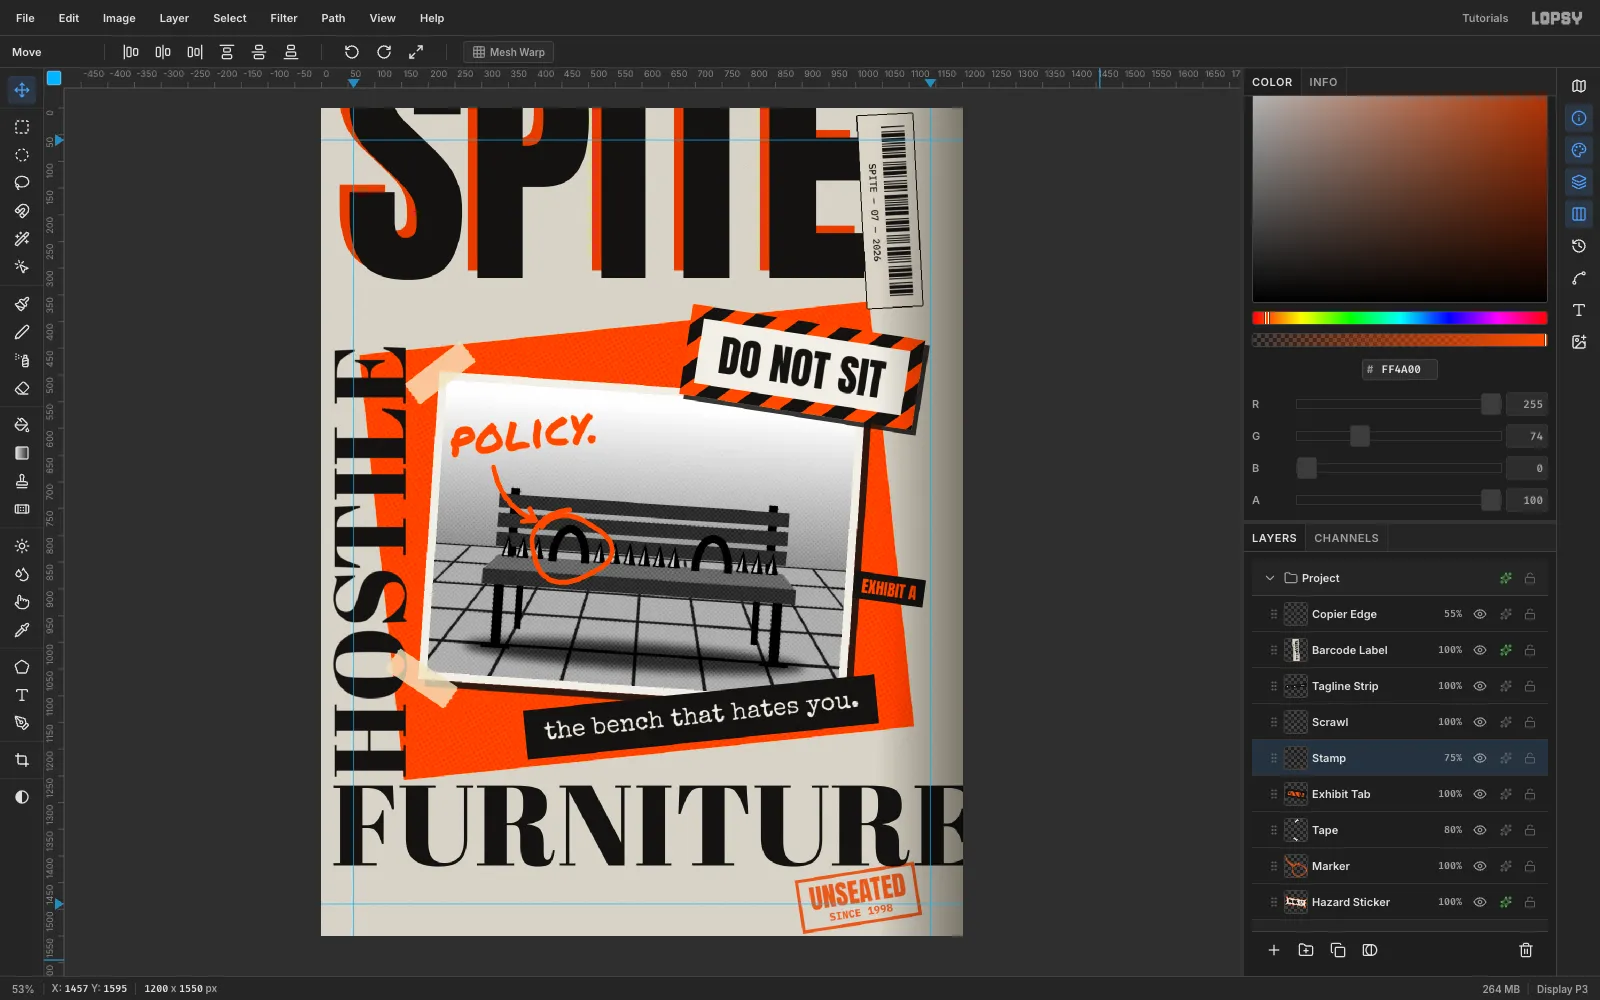Click the contrast half-circle tool icon
Image resolution: width=1600 pixels, height=1000 pixels.
coord(22,797)
